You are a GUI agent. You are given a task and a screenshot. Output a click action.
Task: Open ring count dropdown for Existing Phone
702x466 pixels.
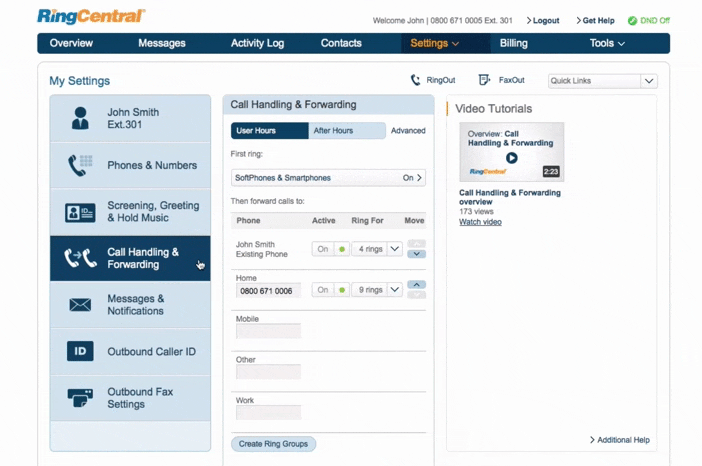394,249
